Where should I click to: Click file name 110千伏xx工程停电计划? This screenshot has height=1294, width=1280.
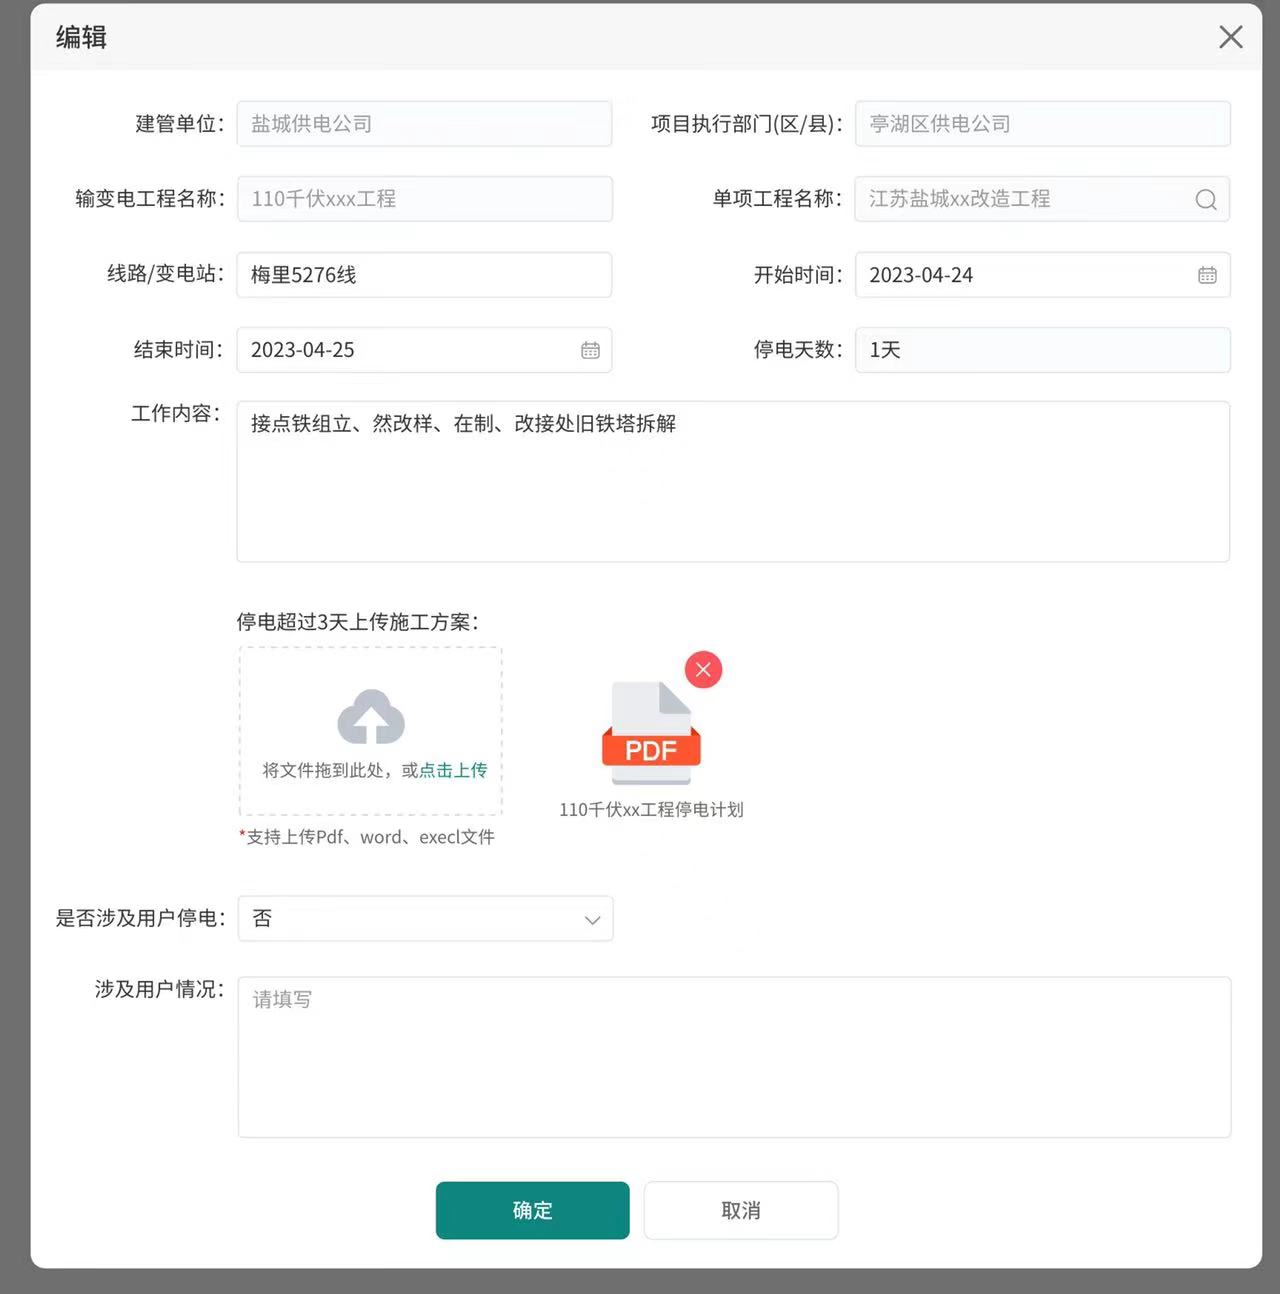[x=651, y=810]
